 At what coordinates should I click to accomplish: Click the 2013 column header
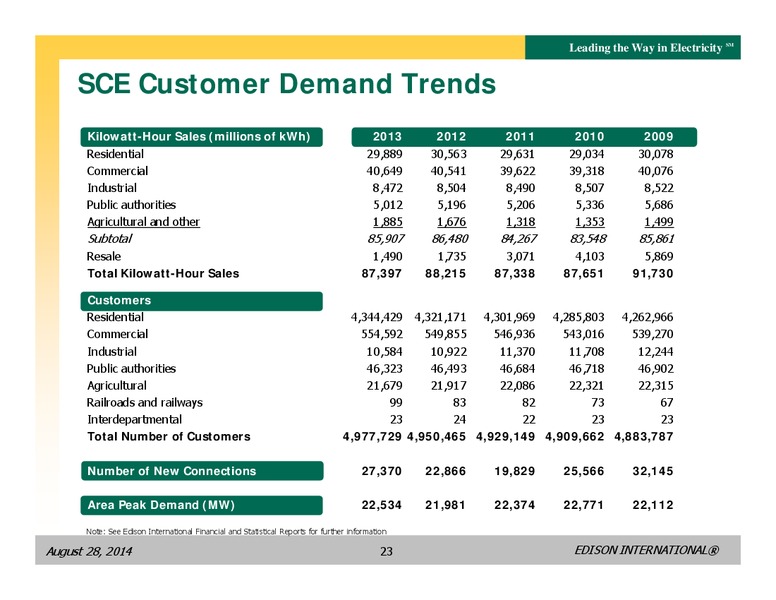click(387, 137)
